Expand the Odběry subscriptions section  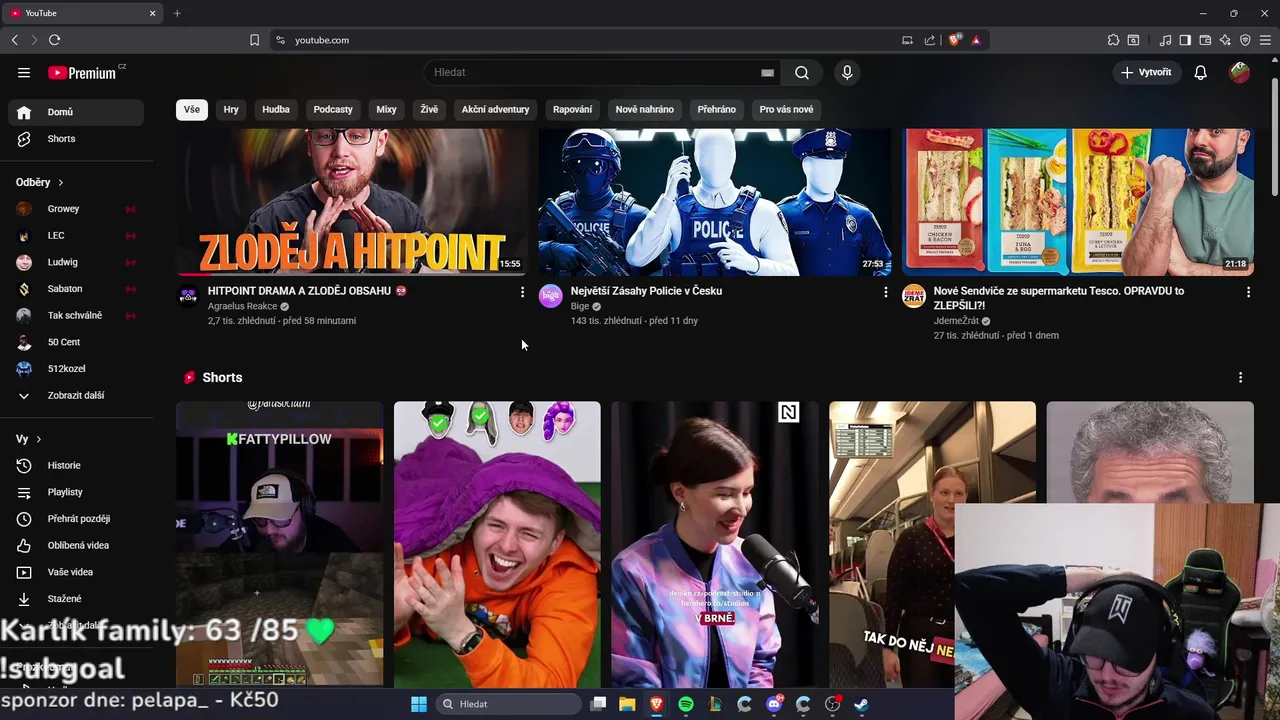(x=40, y=182)
